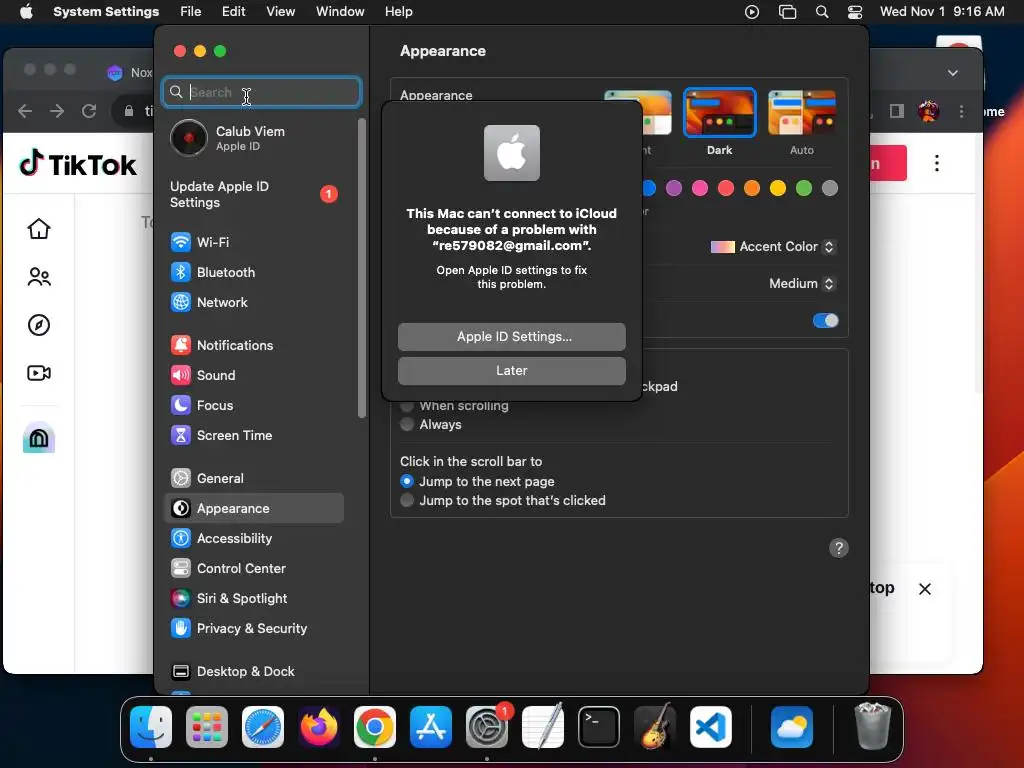Click TikTok LIVE camera icon
This screenshot has height=768, width=1024.
[x=39, y=373]
